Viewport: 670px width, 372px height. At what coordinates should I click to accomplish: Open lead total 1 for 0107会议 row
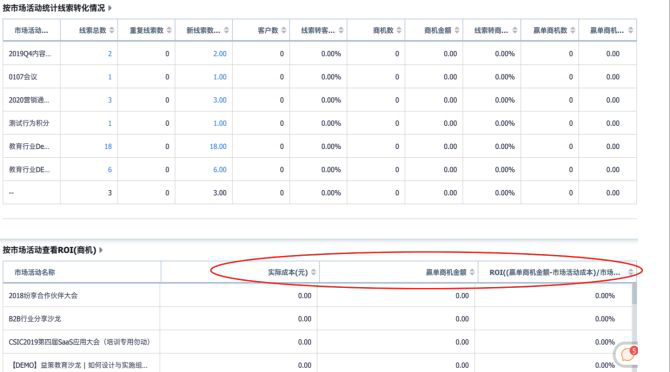coord(110,77)
